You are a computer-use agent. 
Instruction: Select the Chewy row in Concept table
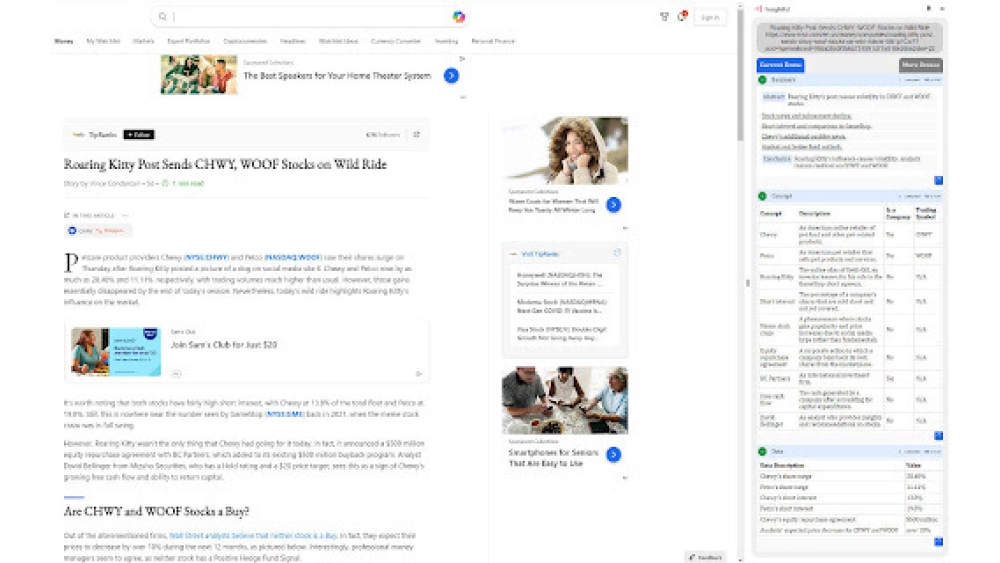[x=849, y=235]
